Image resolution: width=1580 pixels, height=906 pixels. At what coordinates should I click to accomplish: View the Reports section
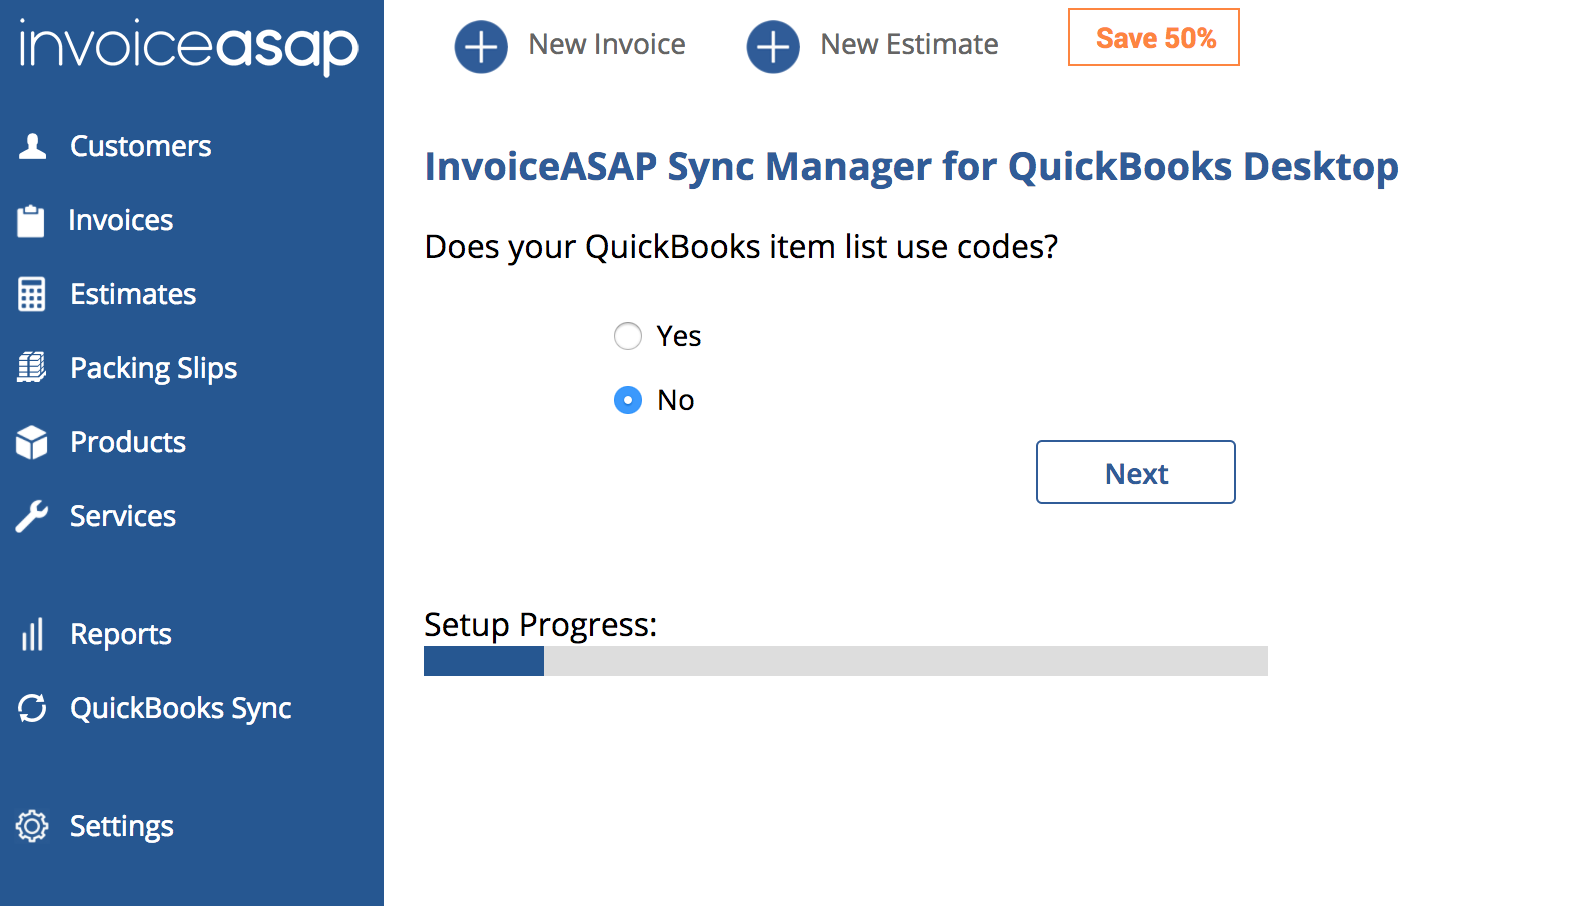click(121, 634)
